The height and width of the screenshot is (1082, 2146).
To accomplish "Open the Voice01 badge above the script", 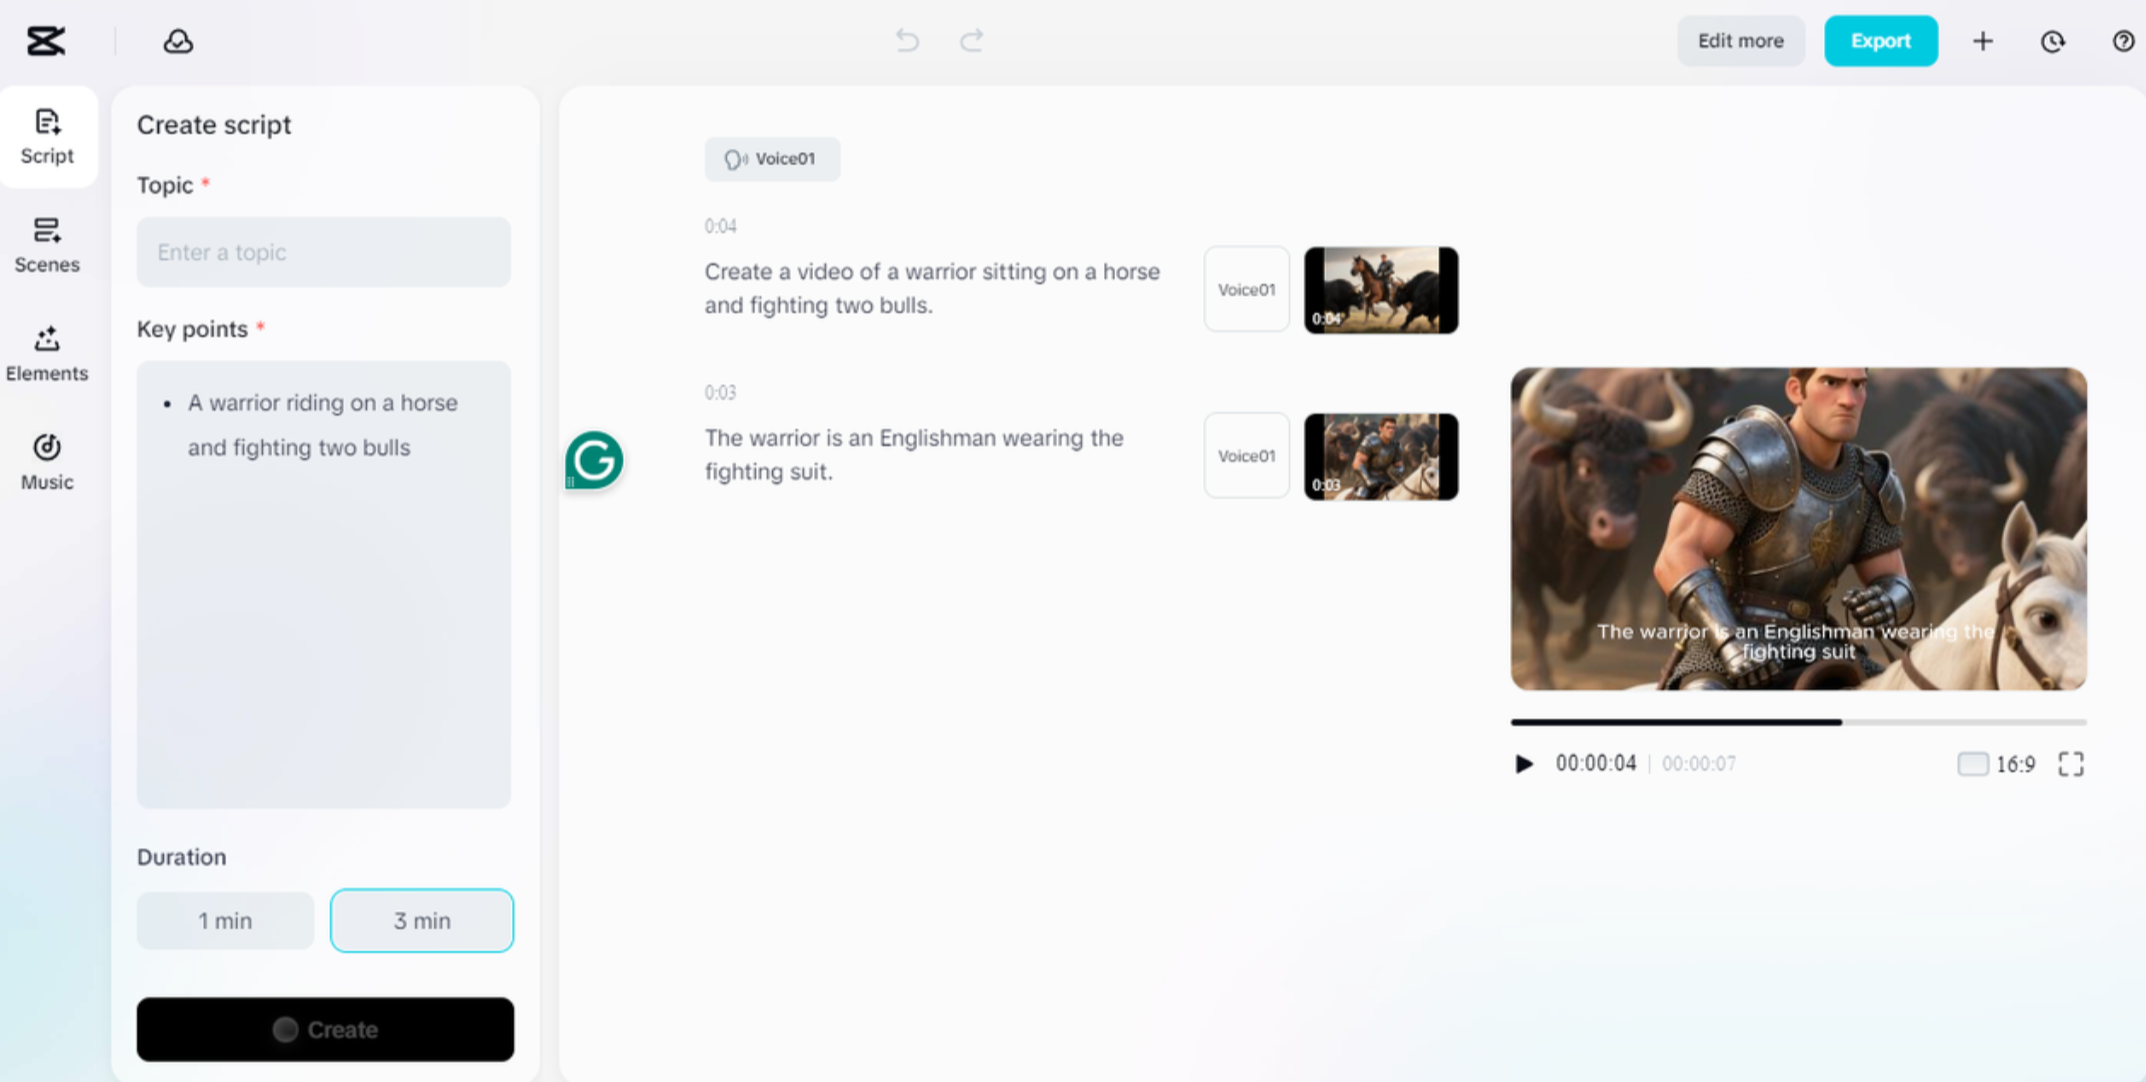I will coord(772,158).
